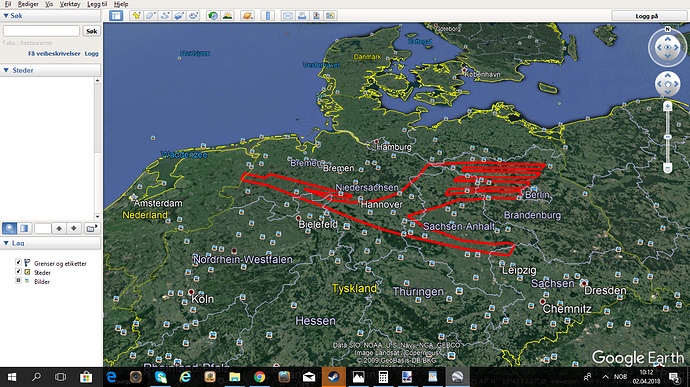Image resolution: width=690 pixels, height=387 pixels.
Task: Open the Legg til menu
Action: tap(97, 4)
